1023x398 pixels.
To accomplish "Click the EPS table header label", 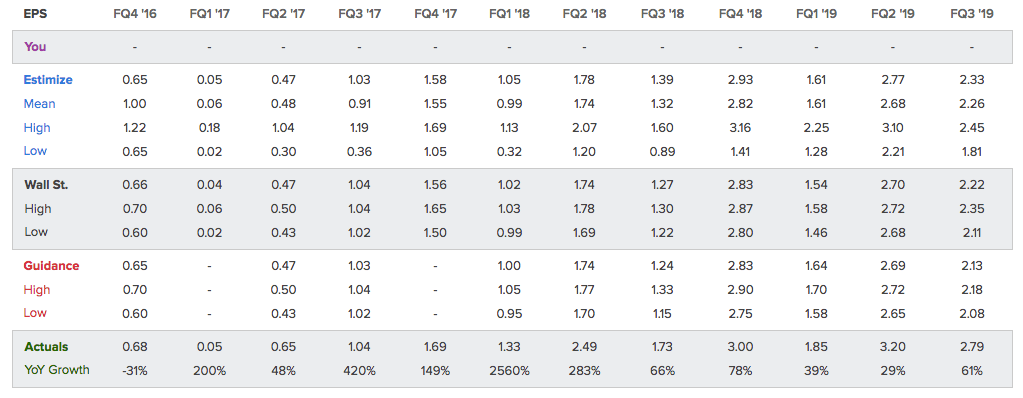I will click(x=35, y=13).
